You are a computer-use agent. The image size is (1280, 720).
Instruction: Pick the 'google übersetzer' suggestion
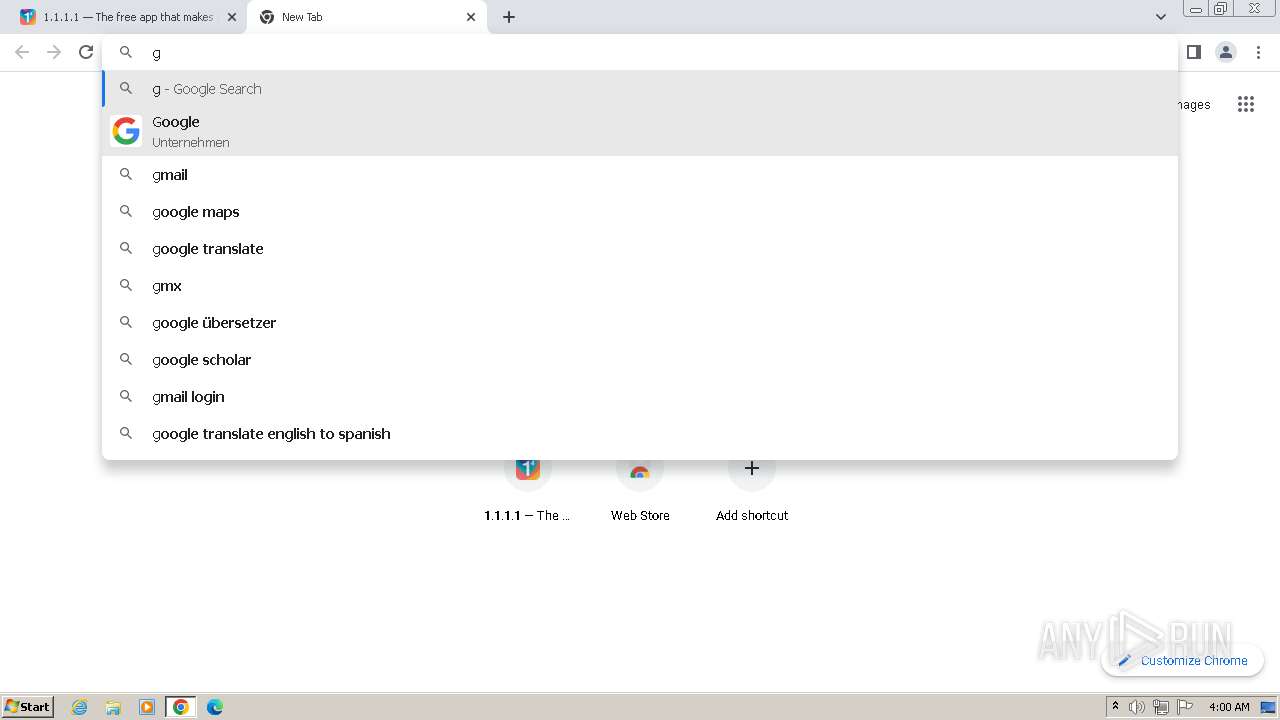640,323
